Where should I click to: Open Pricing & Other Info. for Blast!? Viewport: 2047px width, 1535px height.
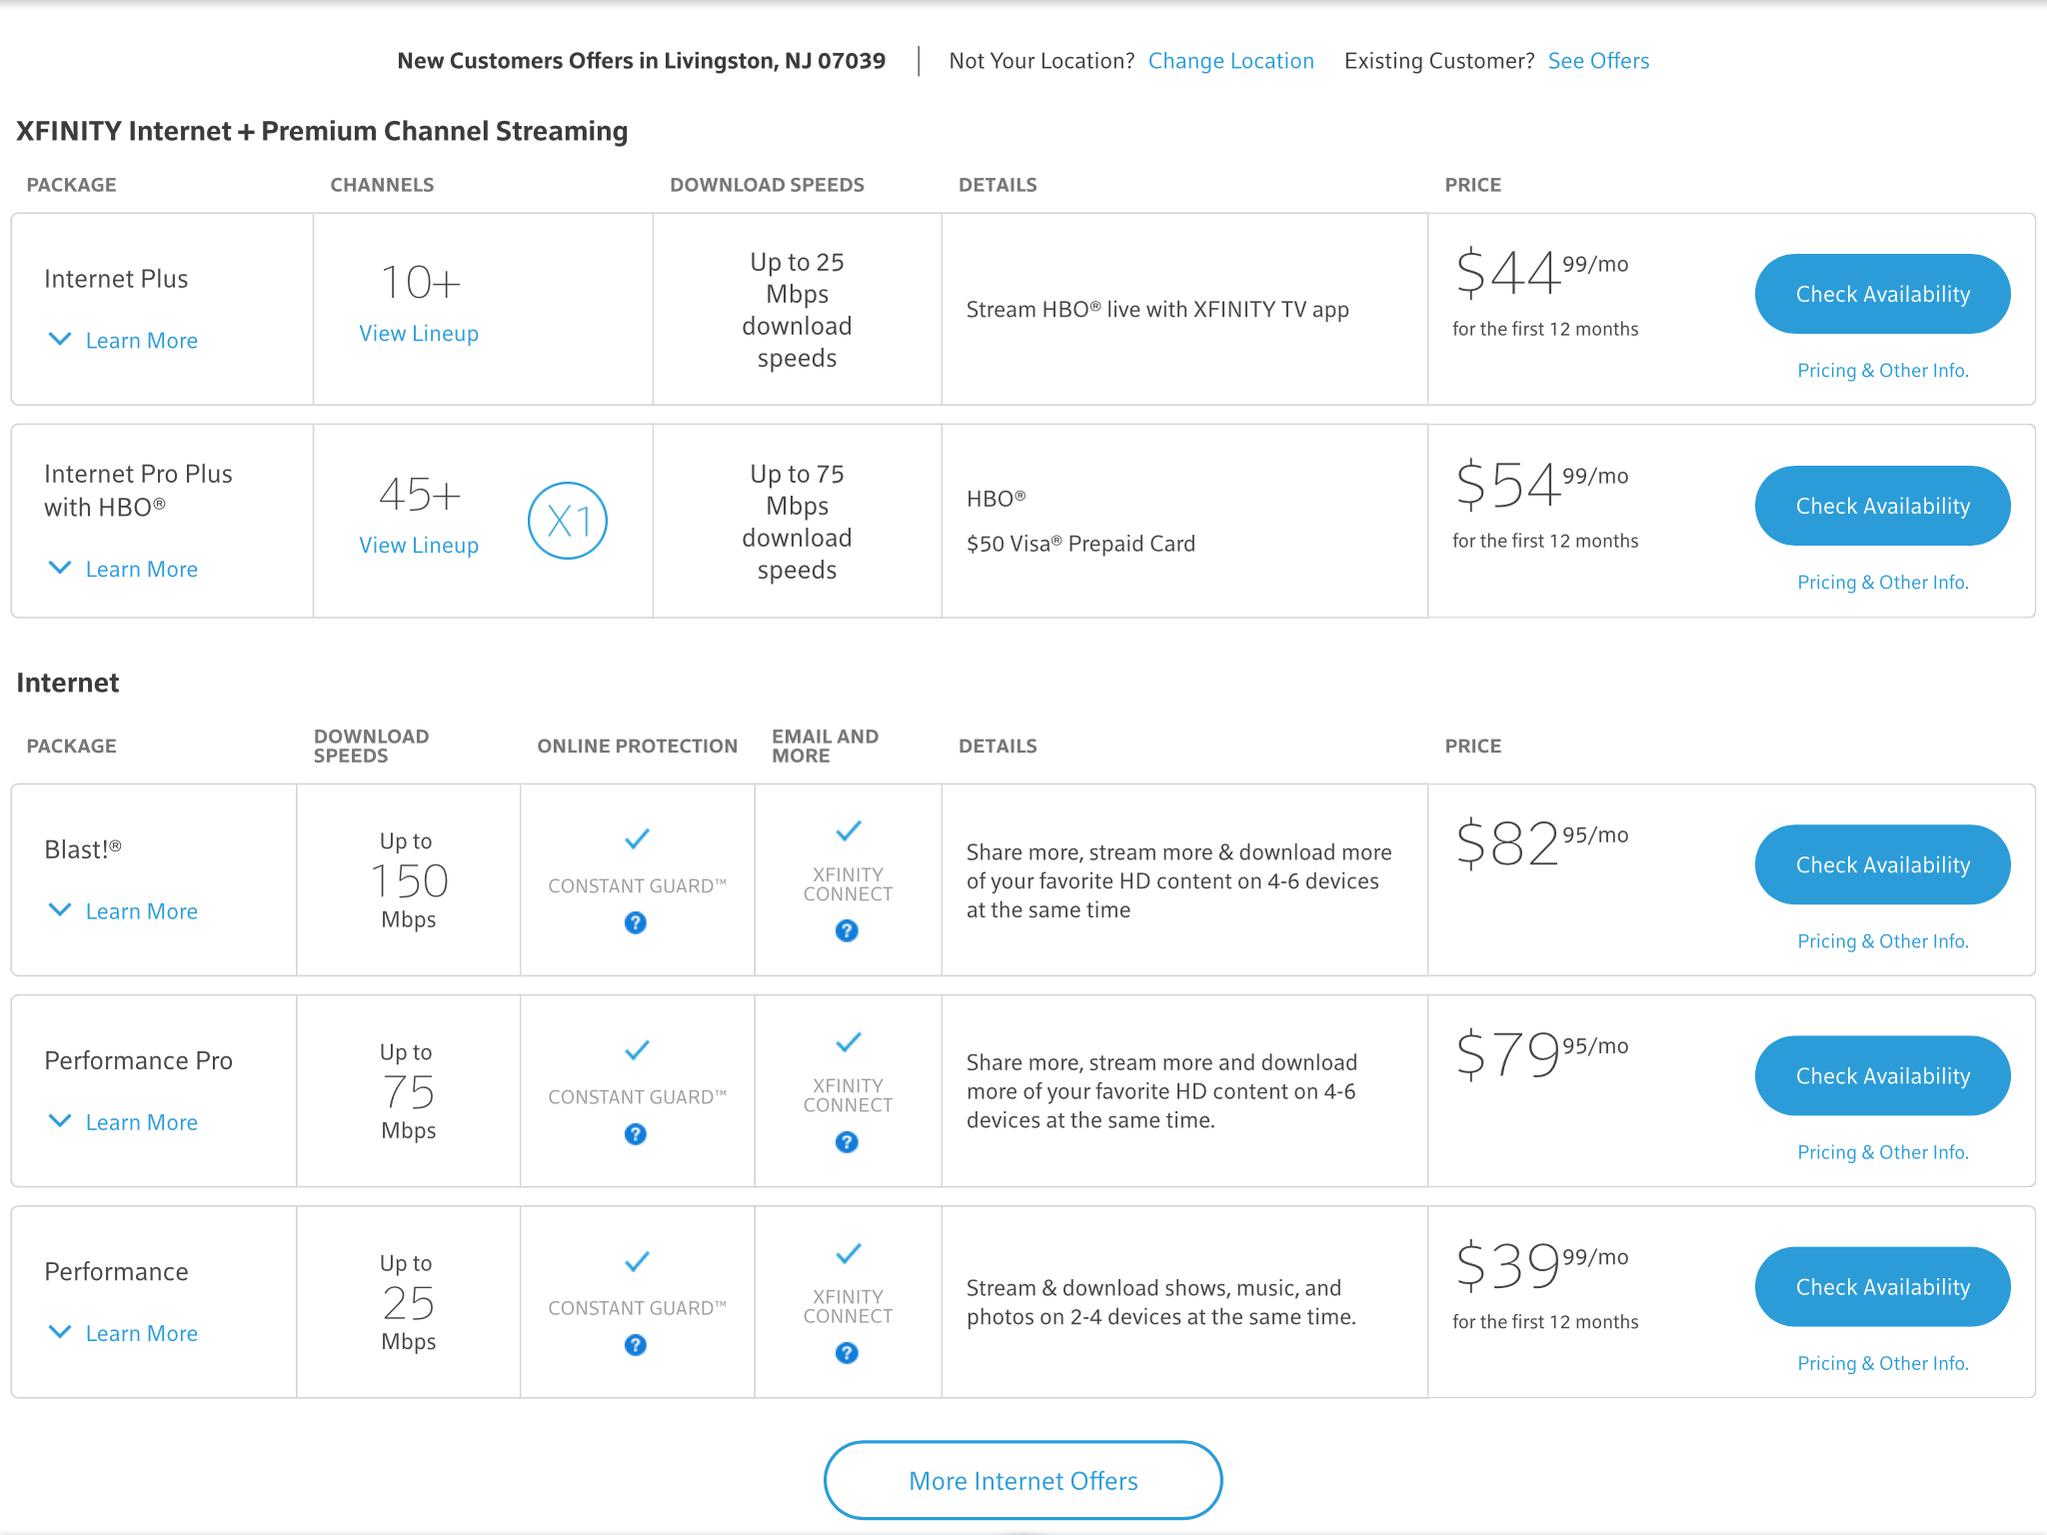1883,942
